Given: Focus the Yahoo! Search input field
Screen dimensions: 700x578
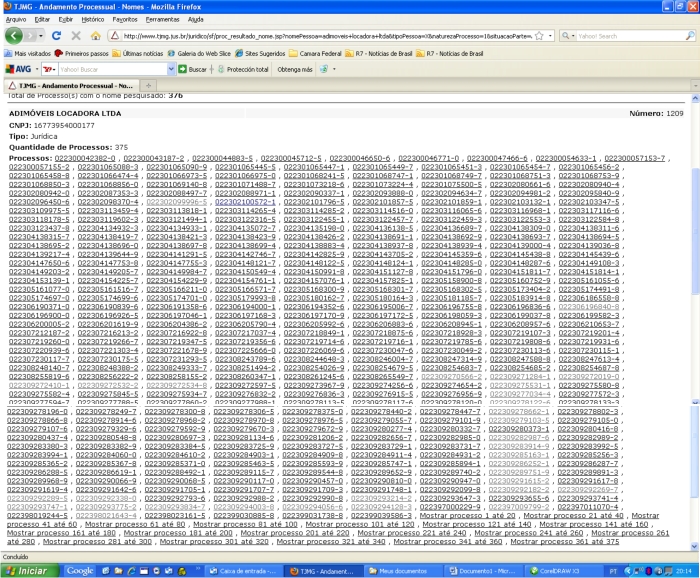Looking at the screenshot, I should coord(630,36).
